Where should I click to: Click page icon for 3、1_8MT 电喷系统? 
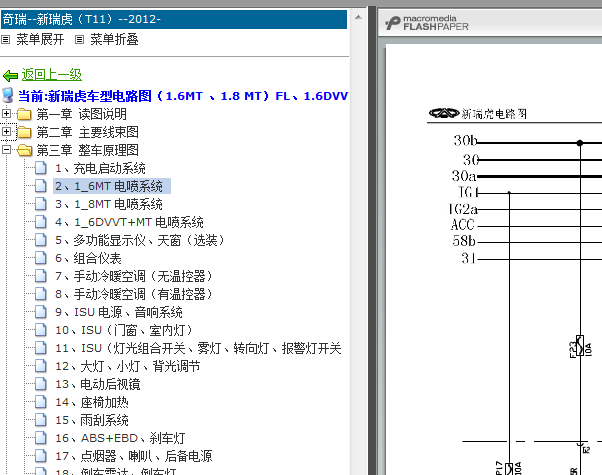point(41,204)
